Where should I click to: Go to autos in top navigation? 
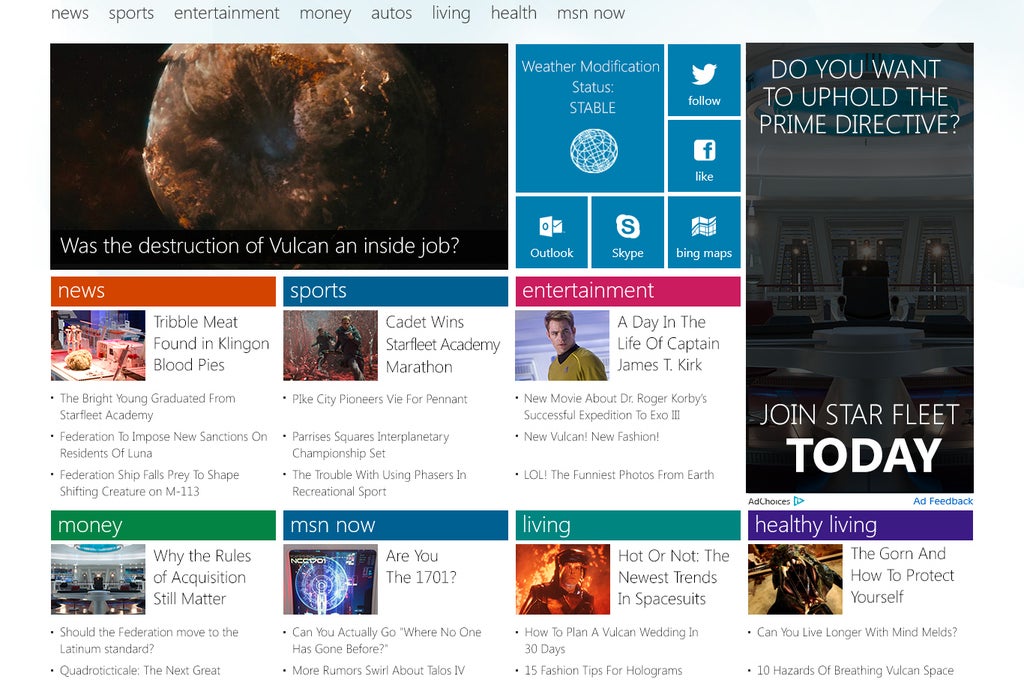tap(391, 13)
